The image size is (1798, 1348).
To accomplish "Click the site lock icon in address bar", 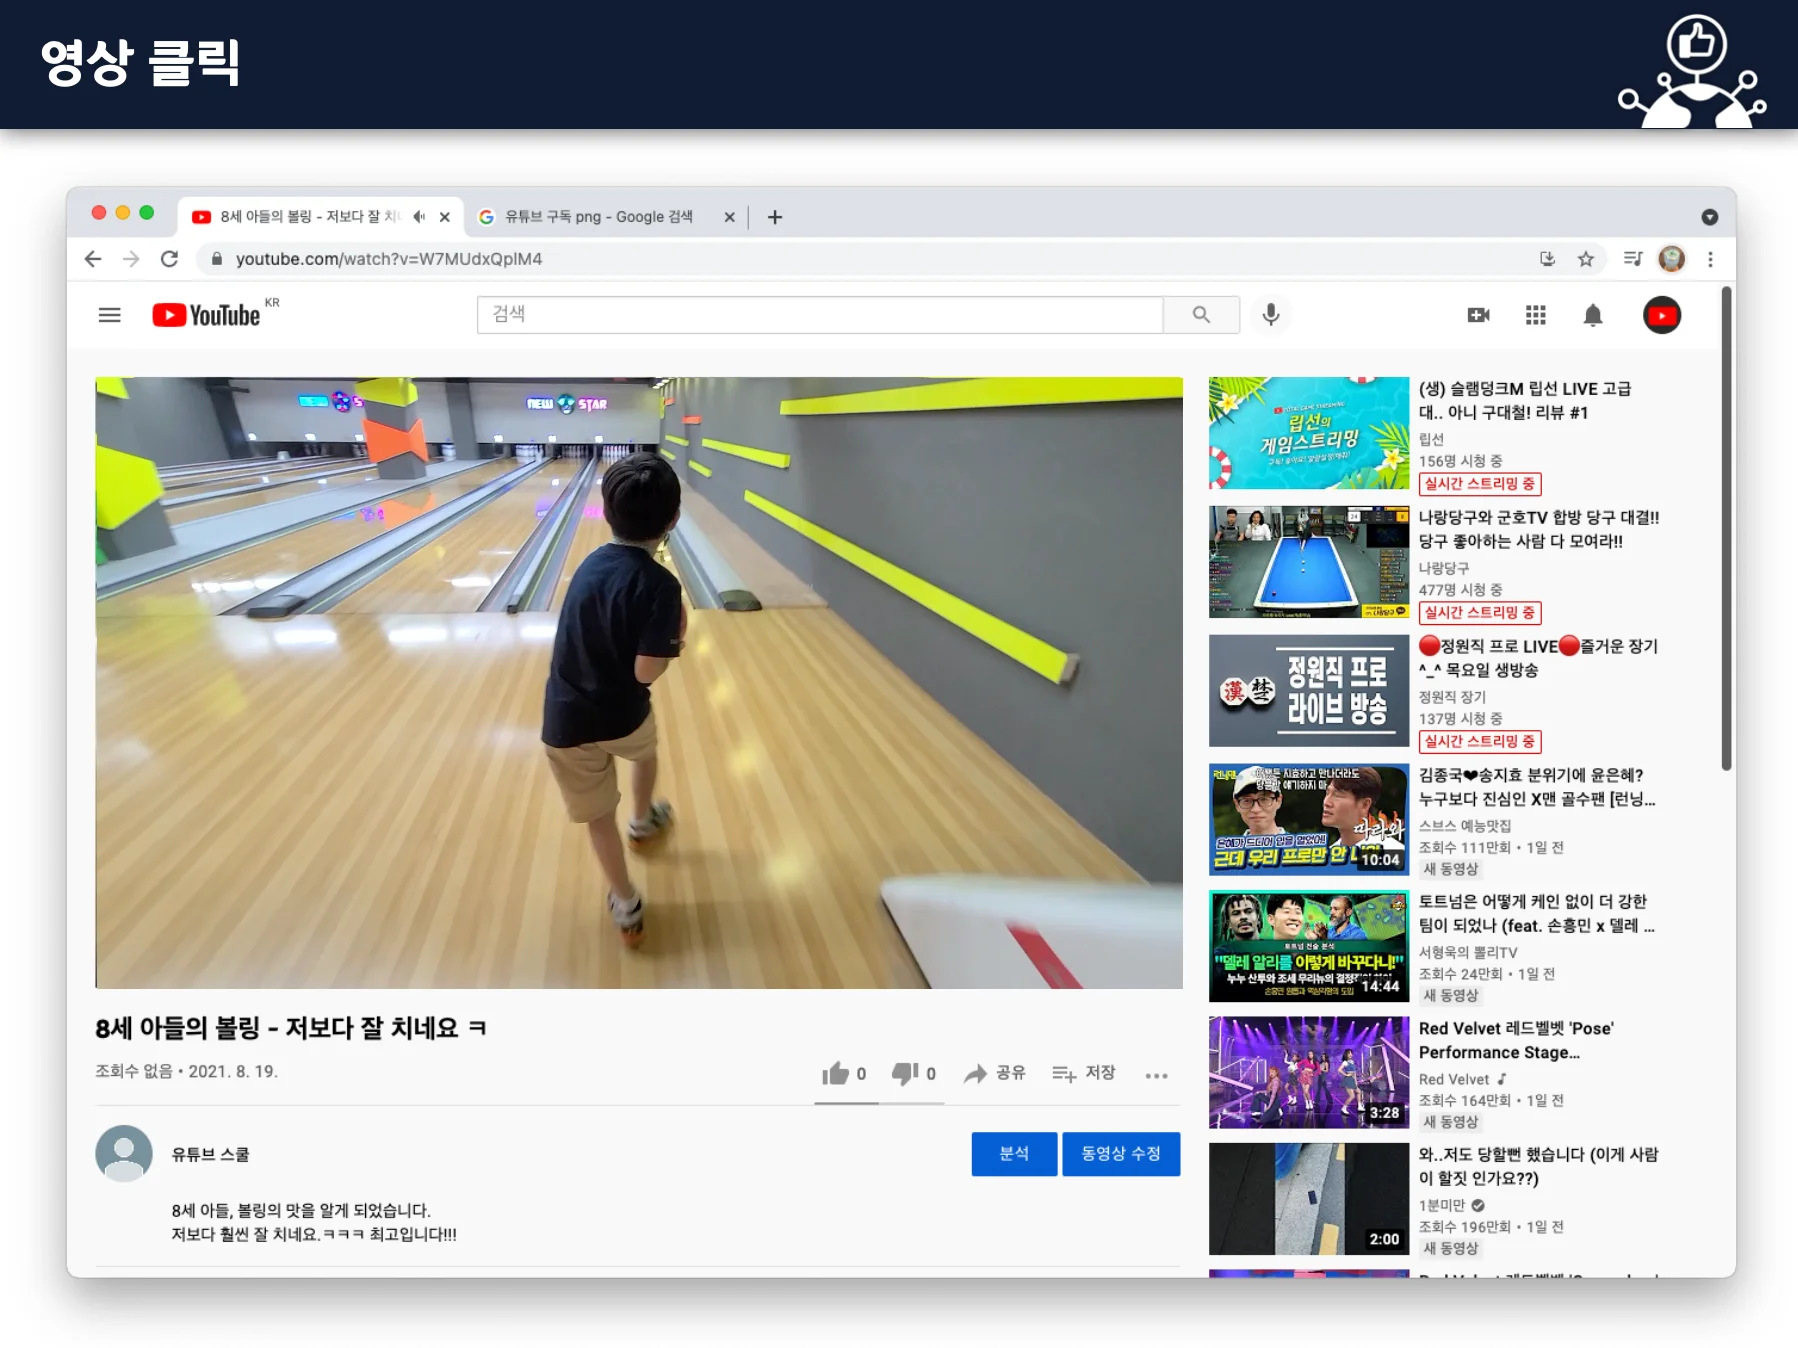I will point(216,259).
